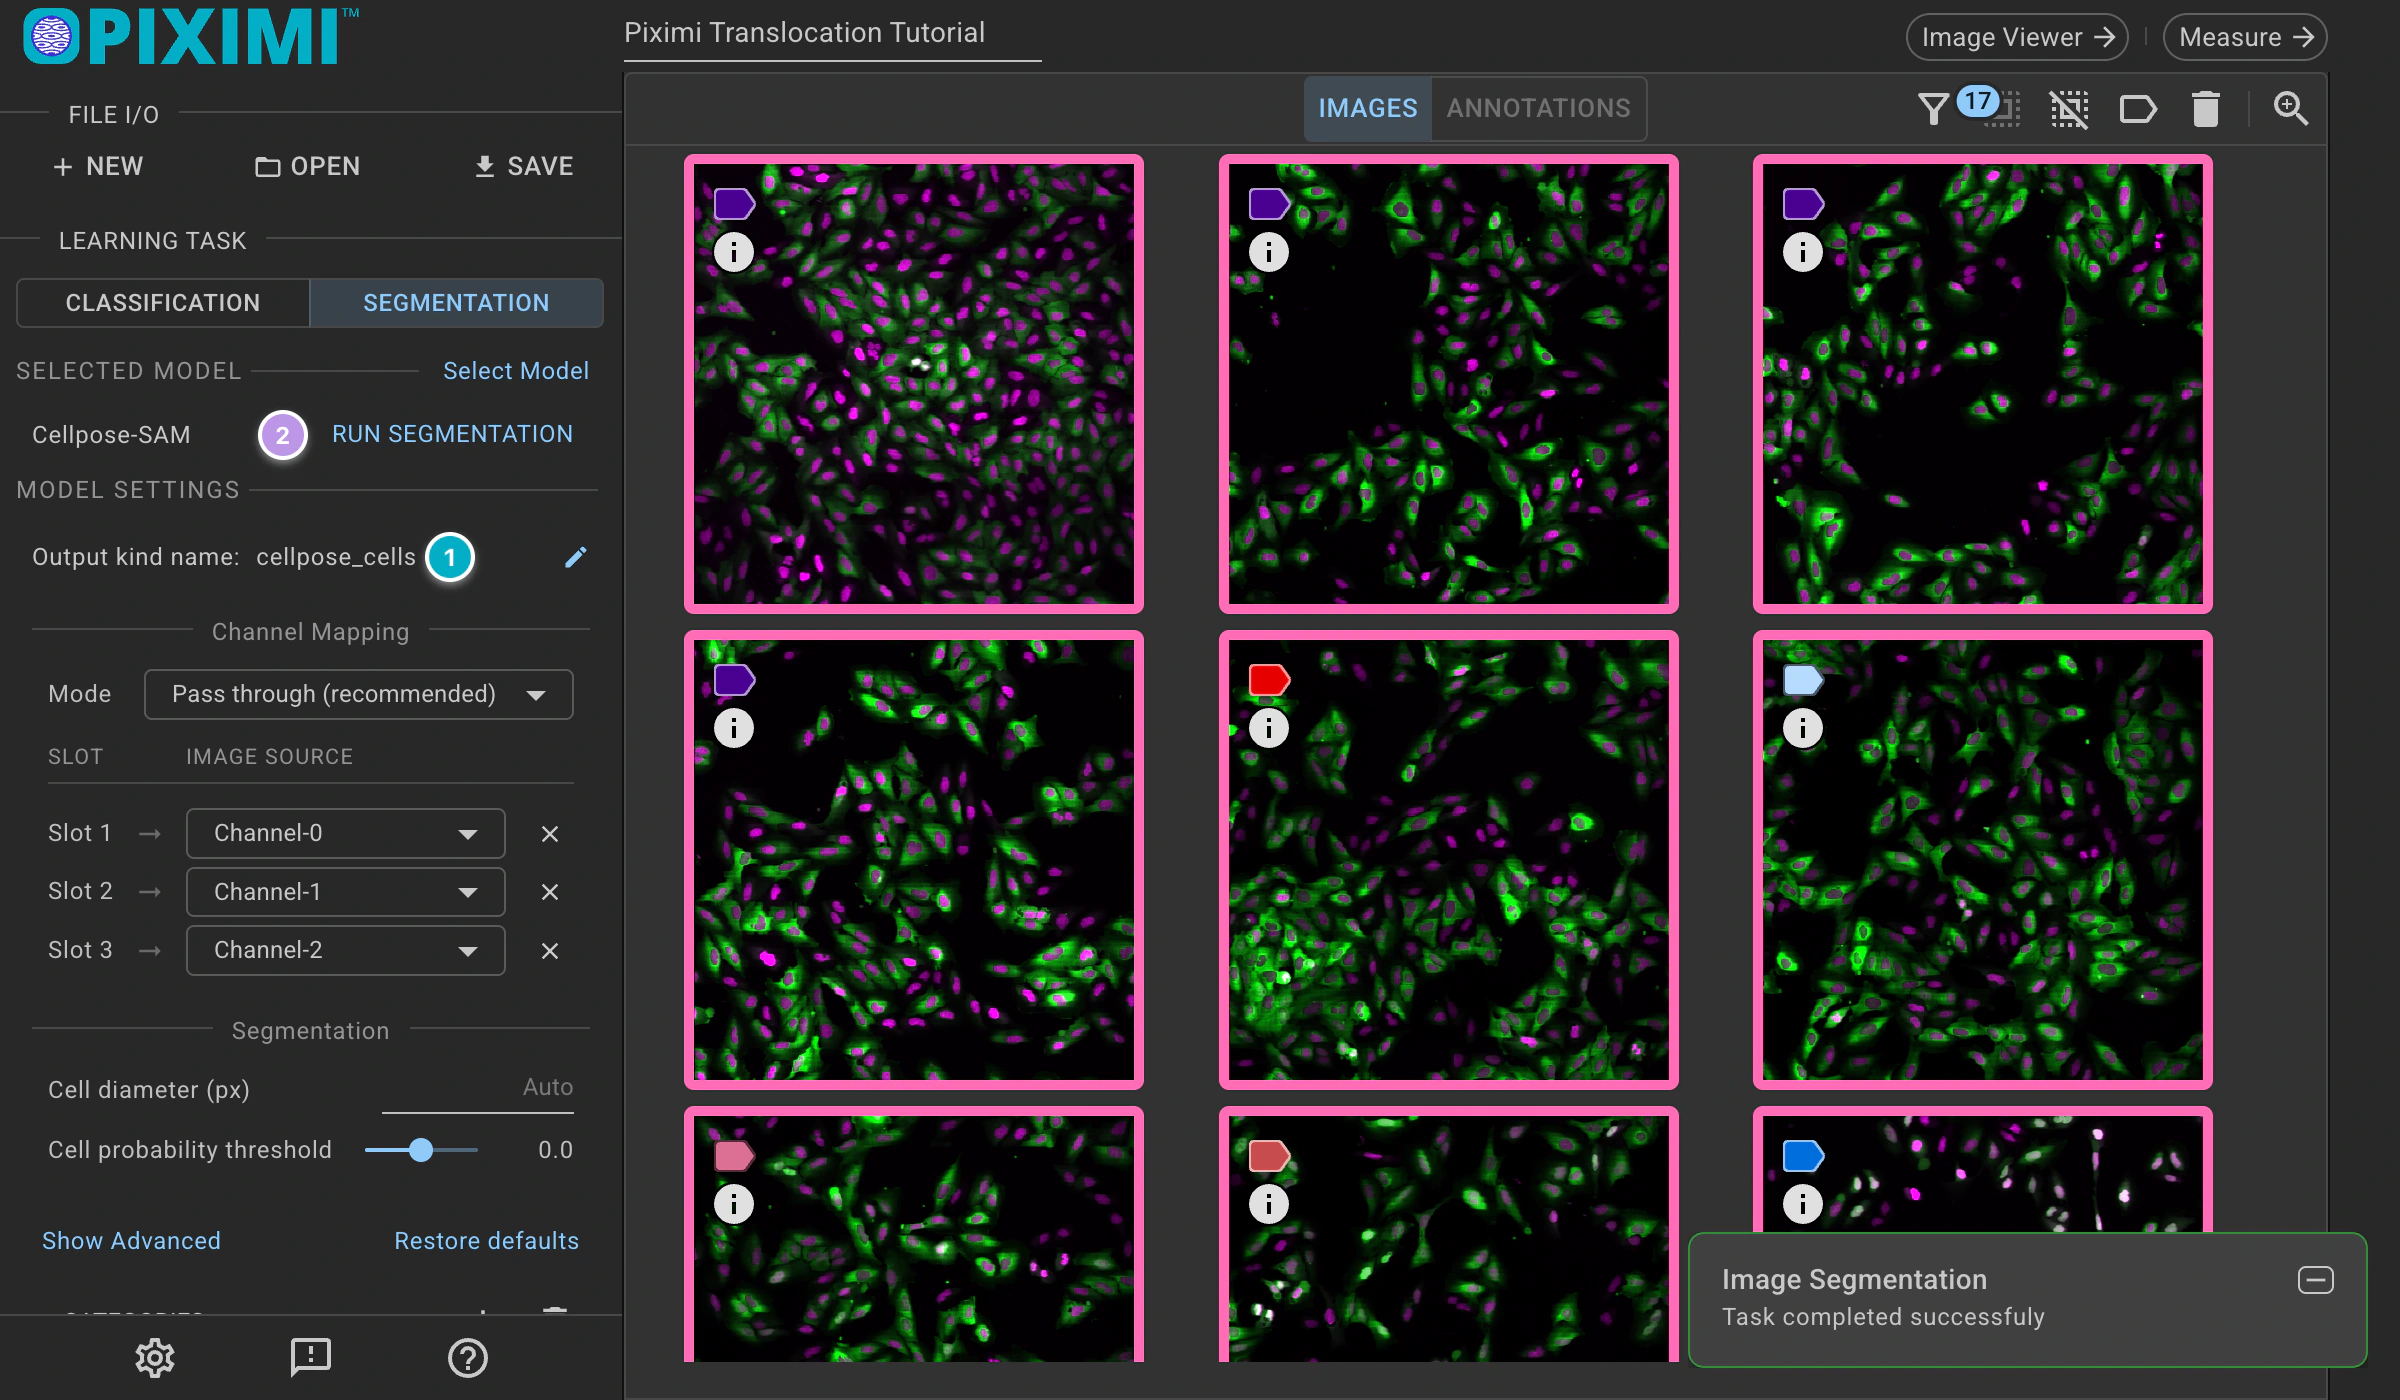
Task: Click info icon on red-tagged image
Action: coord(1269,728)
